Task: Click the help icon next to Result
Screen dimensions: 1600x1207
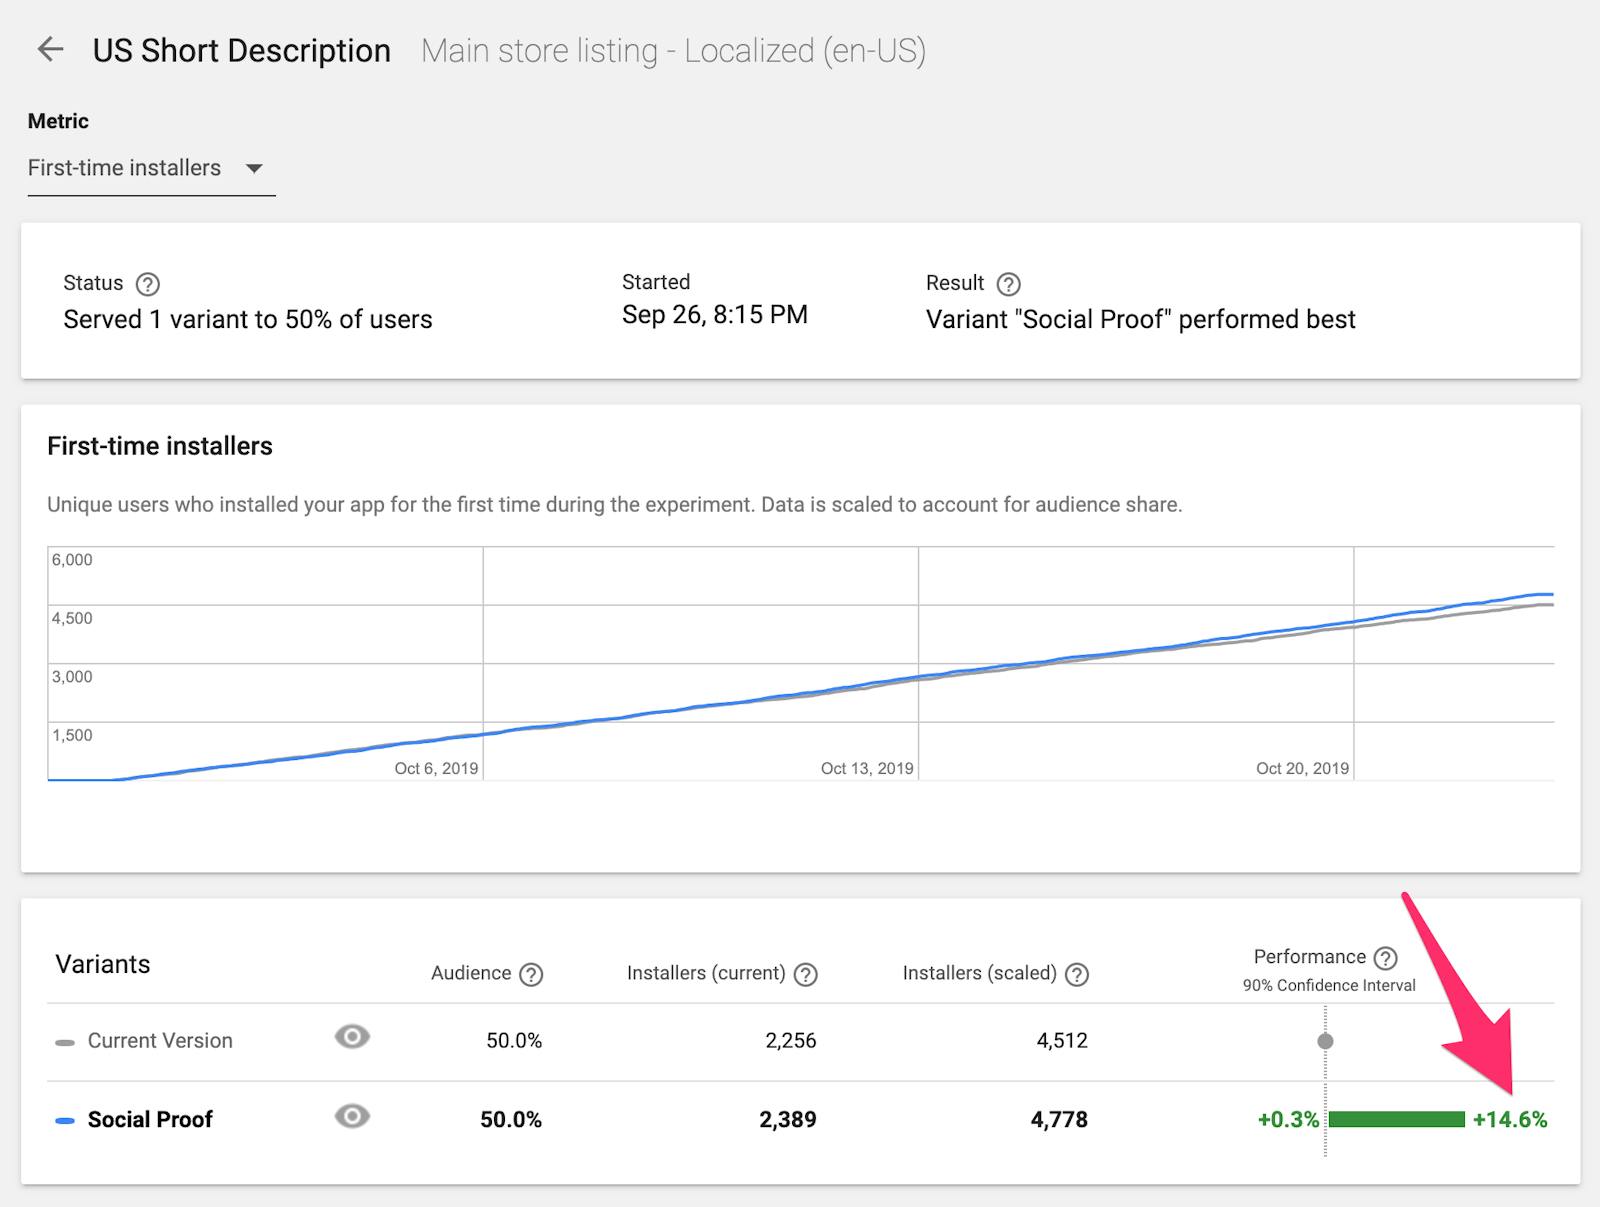Action: 1009,284
